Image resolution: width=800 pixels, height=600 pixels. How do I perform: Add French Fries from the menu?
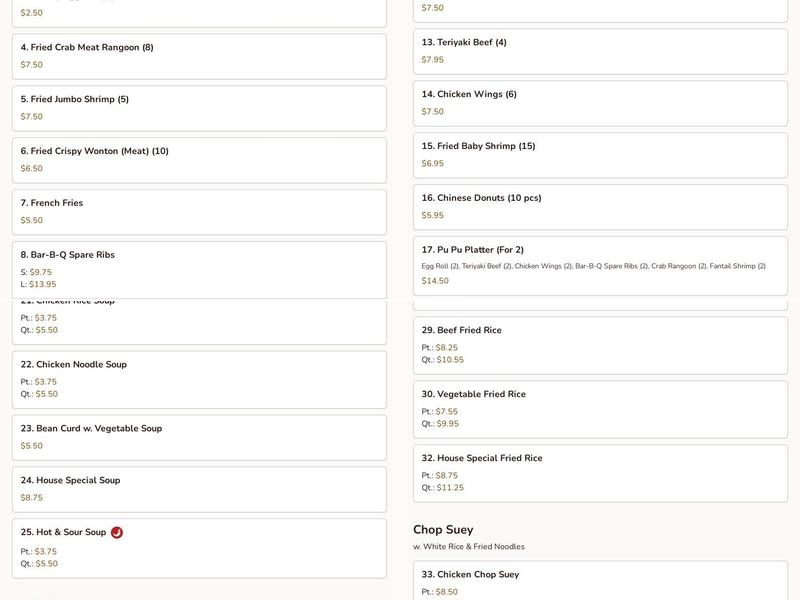coord(199,212)
